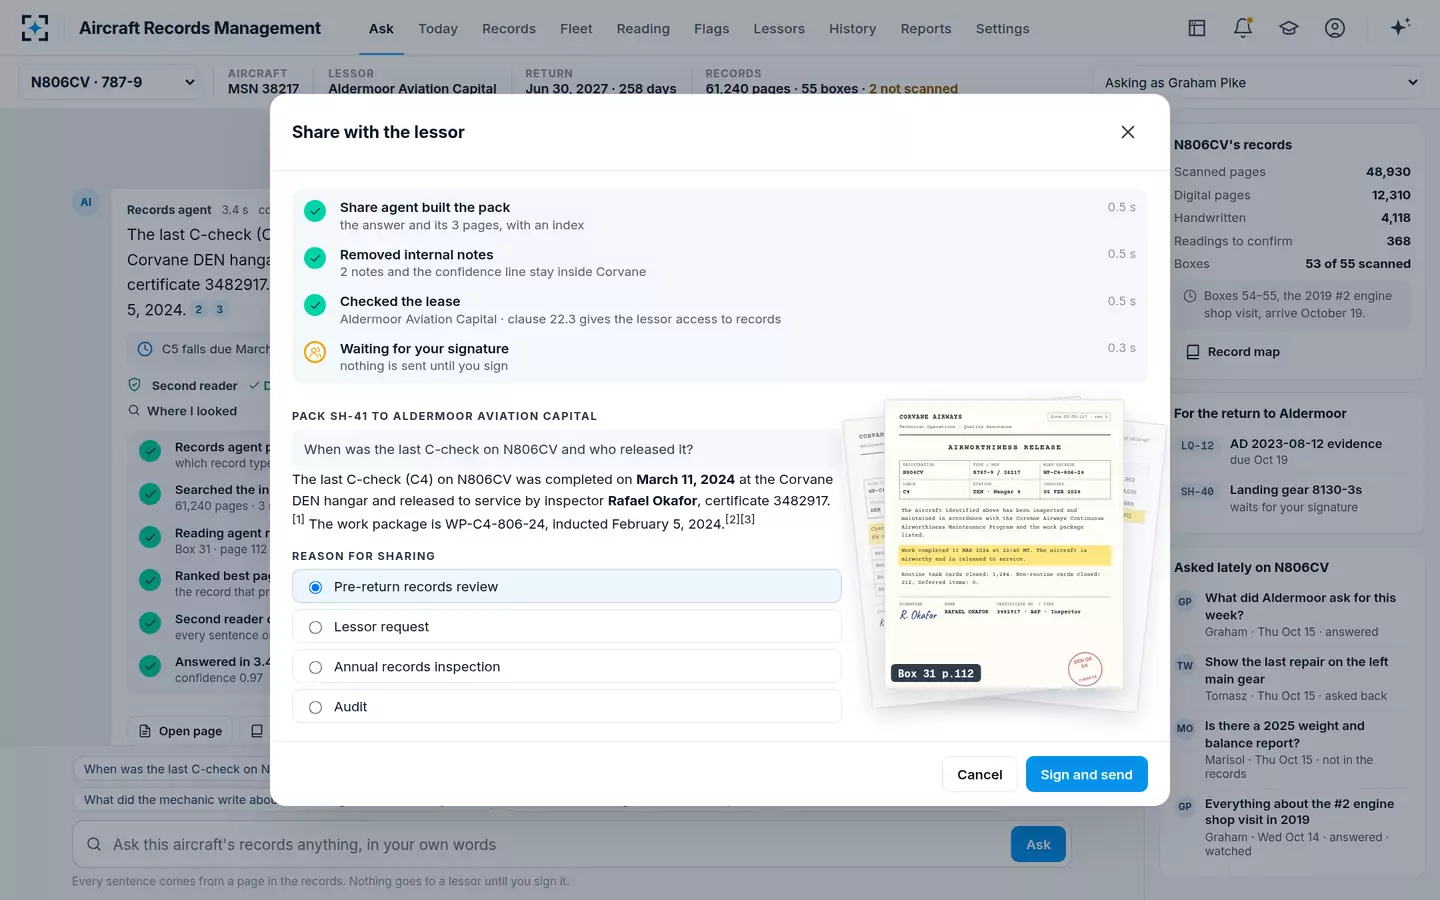
Task: Select Annual records inspection reason
Action: tap(566, 667)
